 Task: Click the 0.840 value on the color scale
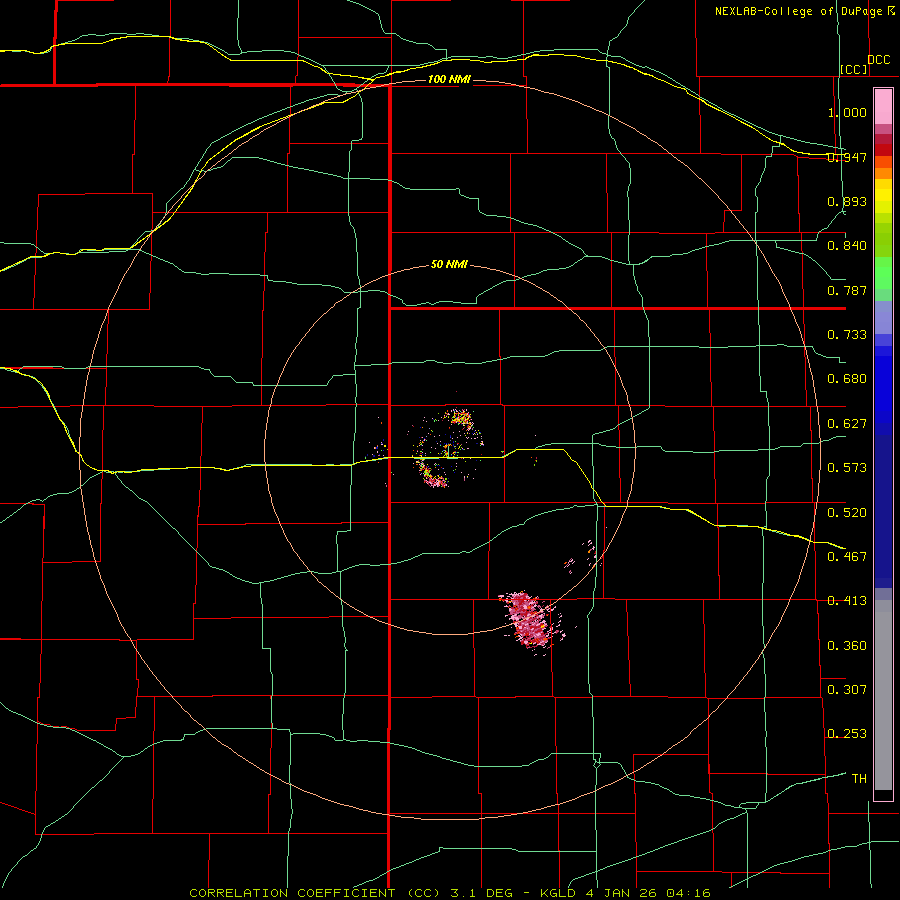[x=847, y=246]
